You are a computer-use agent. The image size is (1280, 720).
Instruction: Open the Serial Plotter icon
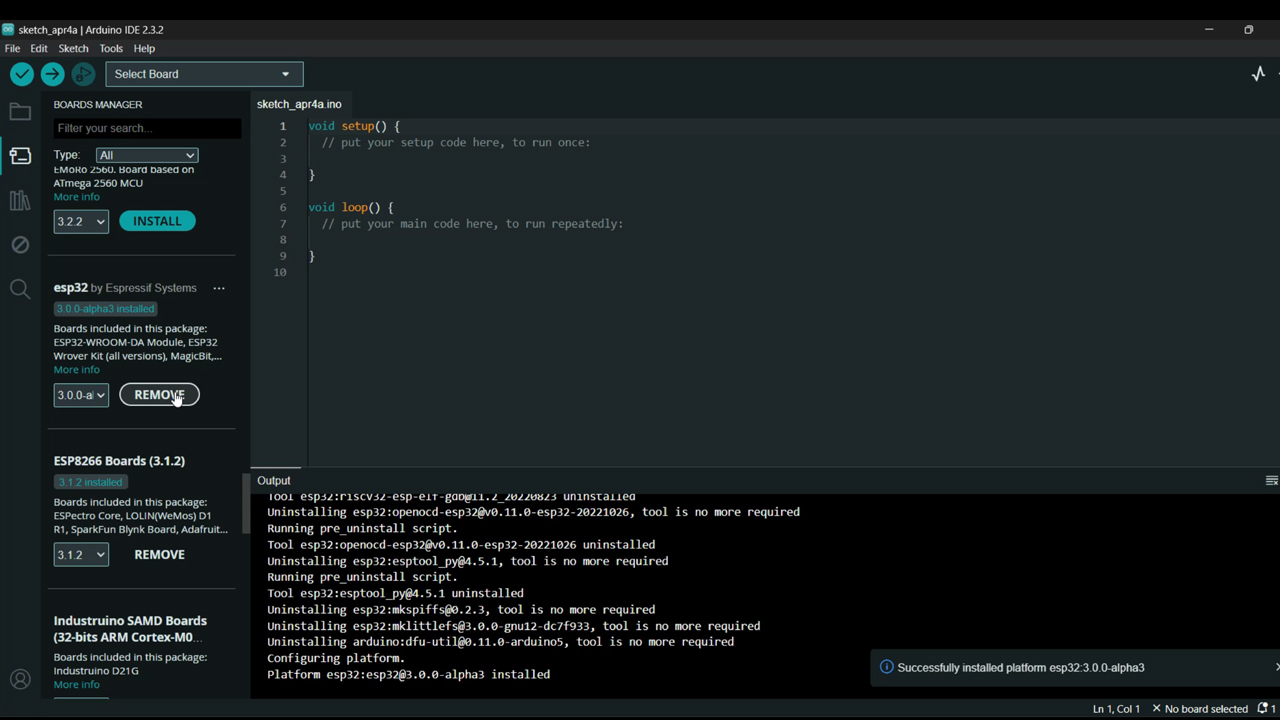point(1258,74)
